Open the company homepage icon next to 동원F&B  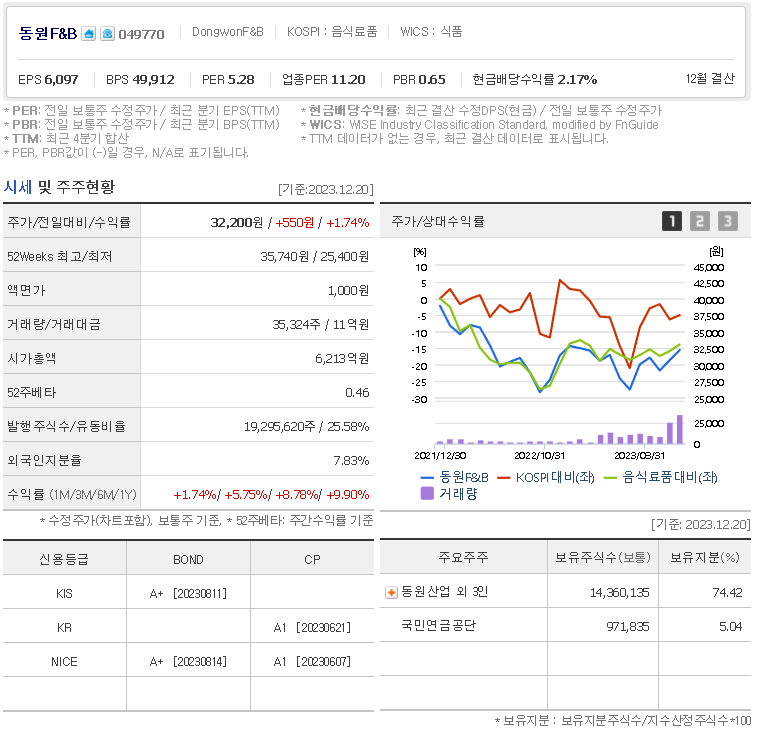(88, 34)
